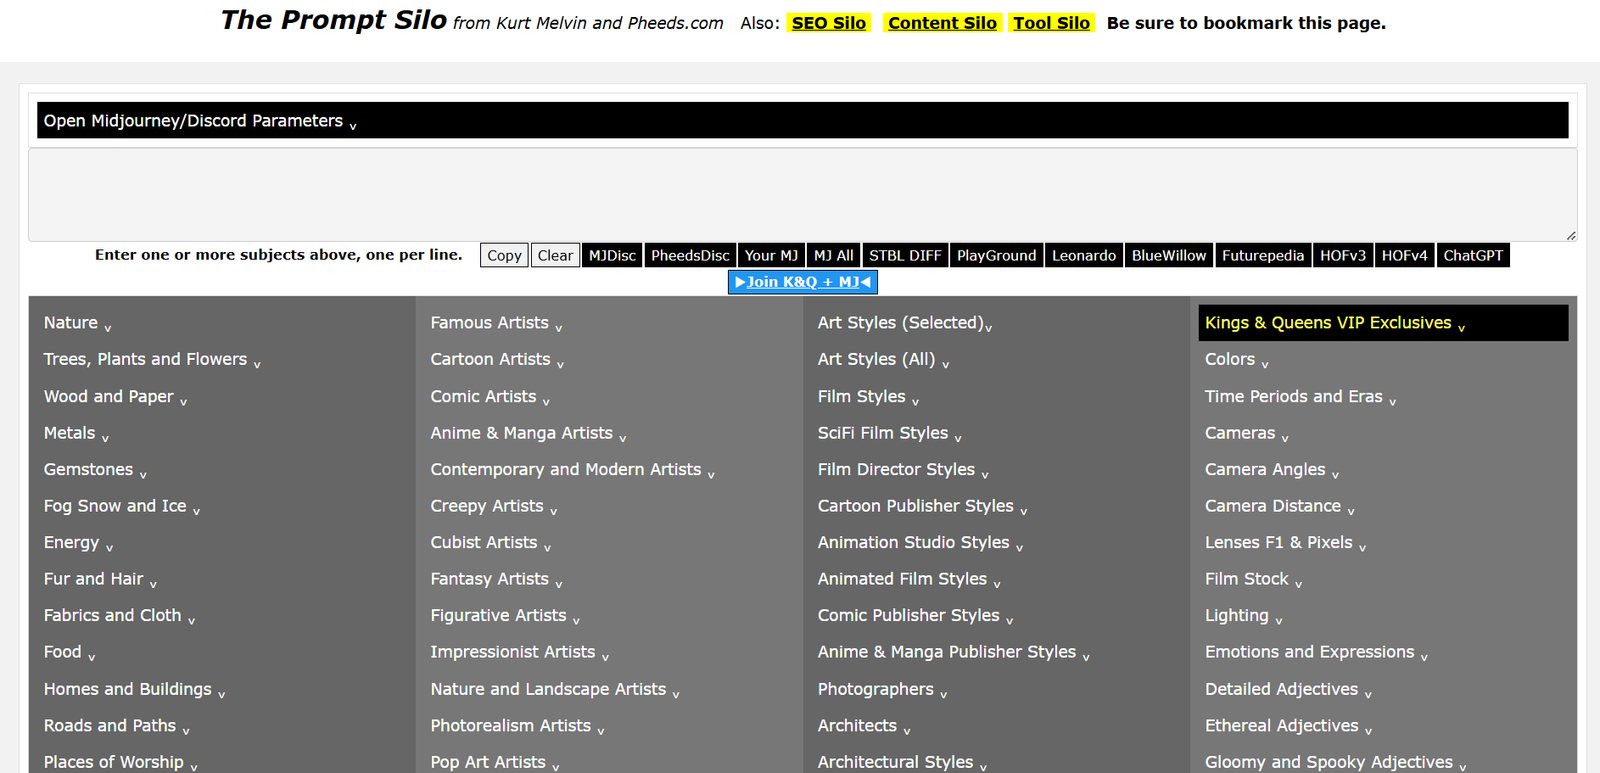Go to the Content Silo link
The image size is (1600, 773).
tap(942, 23)
